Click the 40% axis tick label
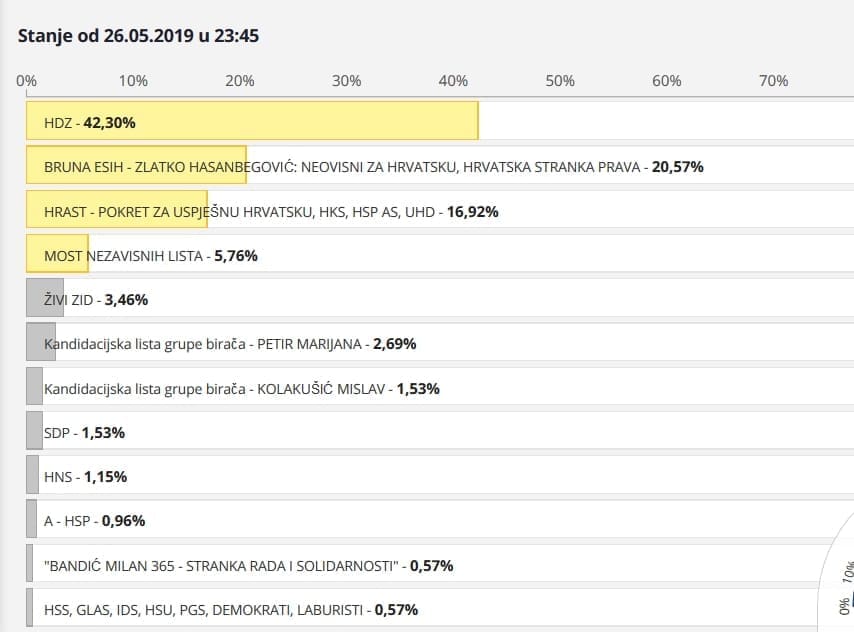The image size is (854, 632). click(453, 81)
